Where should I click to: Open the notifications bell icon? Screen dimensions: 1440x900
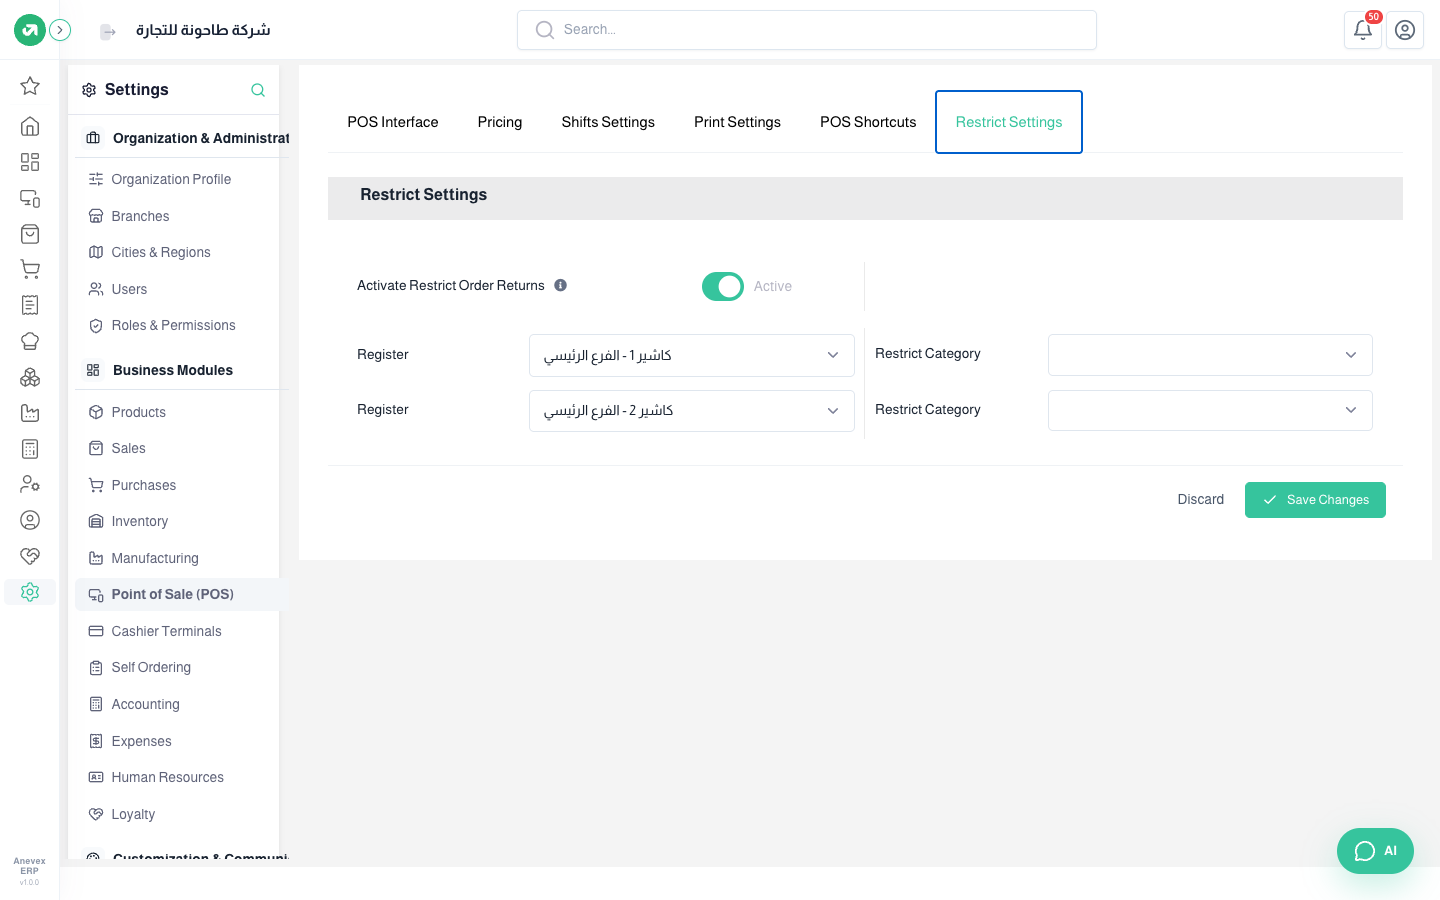coord(1363,30)
